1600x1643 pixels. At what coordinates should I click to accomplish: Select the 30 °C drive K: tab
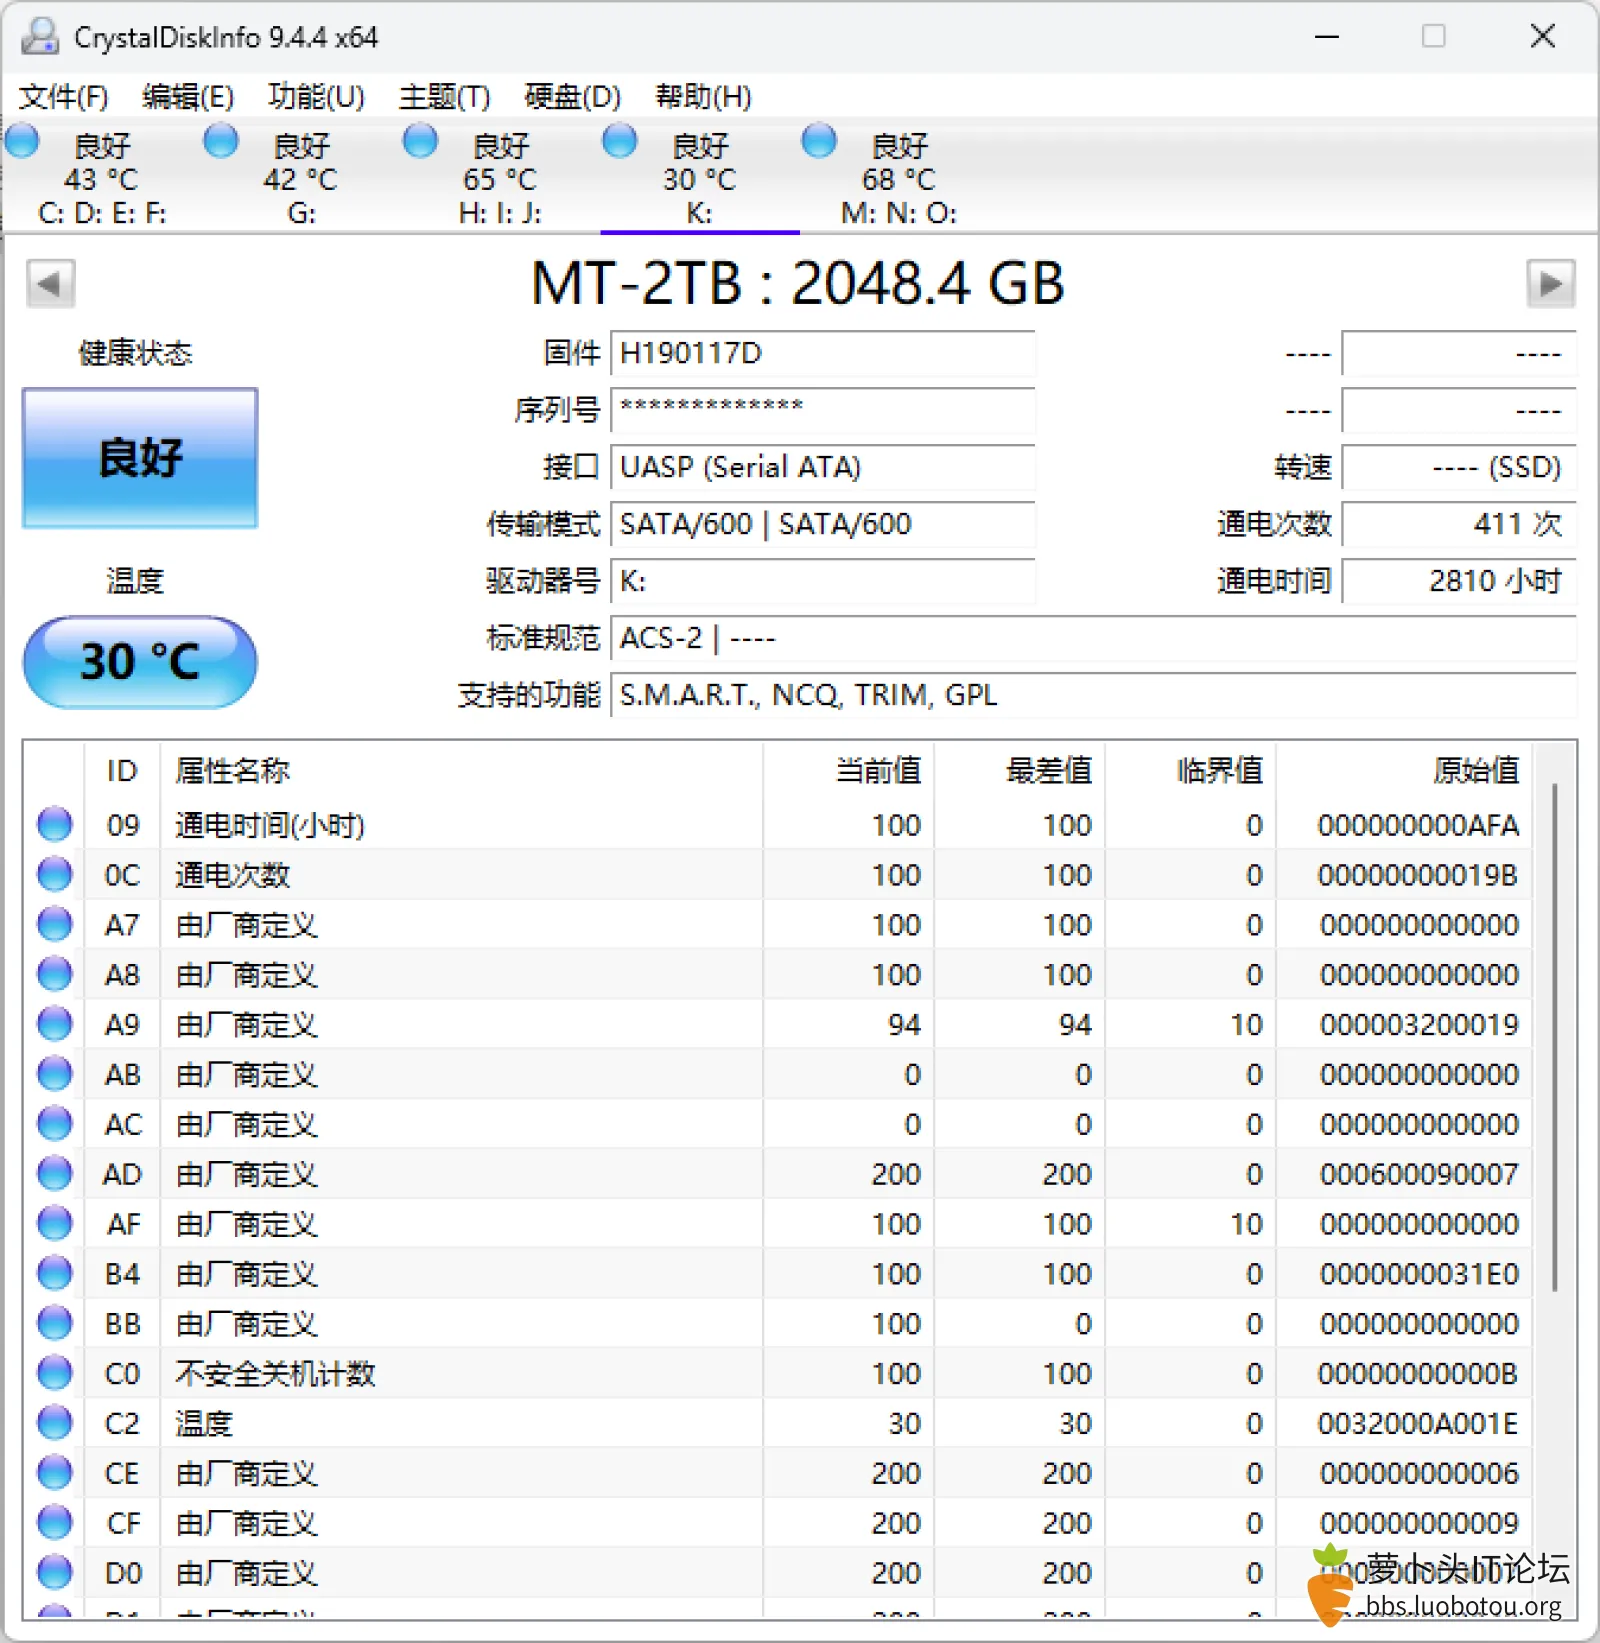pyautogui.click(x=700, y=178)
